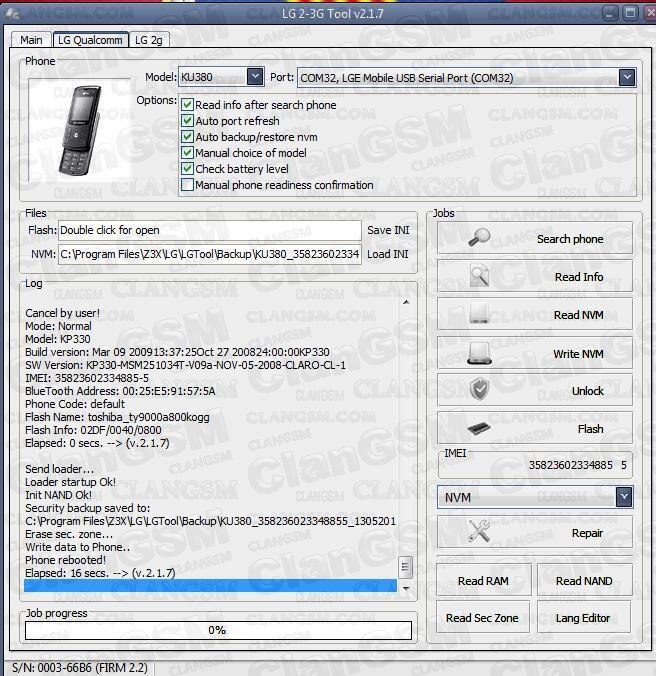
Task: Click log line 'IMEI: 35823602334885-5'
Action: point(87,378)
